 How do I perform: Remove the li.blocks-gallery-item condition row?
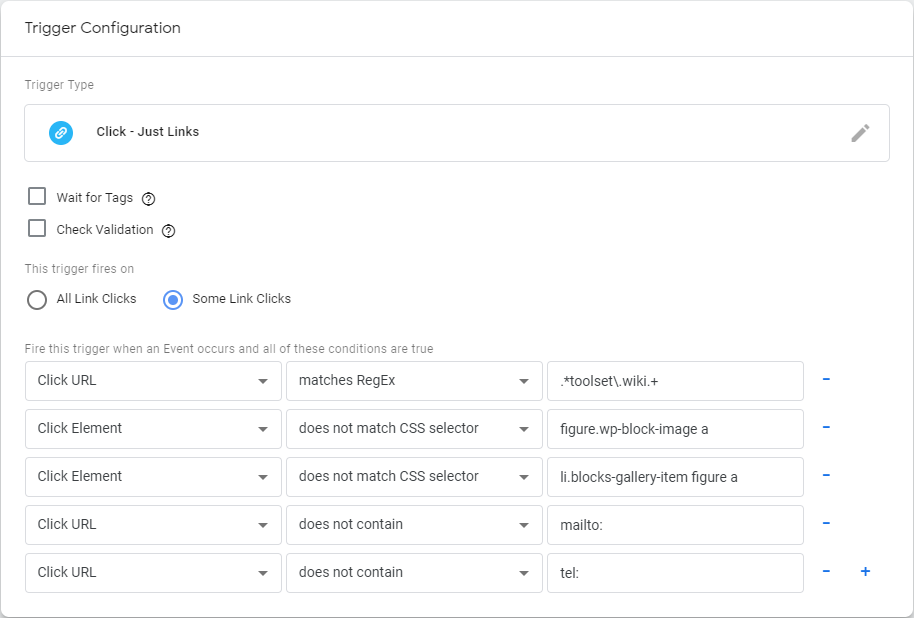(x=826, y=475)
